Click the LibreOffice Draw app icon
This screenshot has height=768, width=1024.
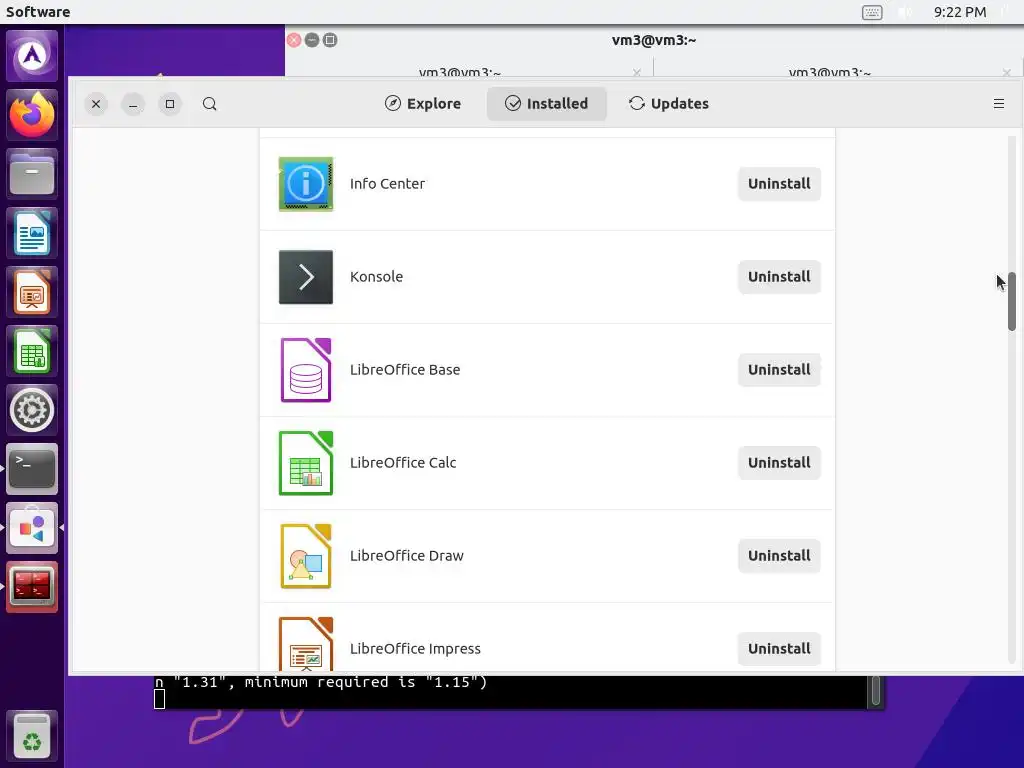pyautogui.click(x=306, y=556)
